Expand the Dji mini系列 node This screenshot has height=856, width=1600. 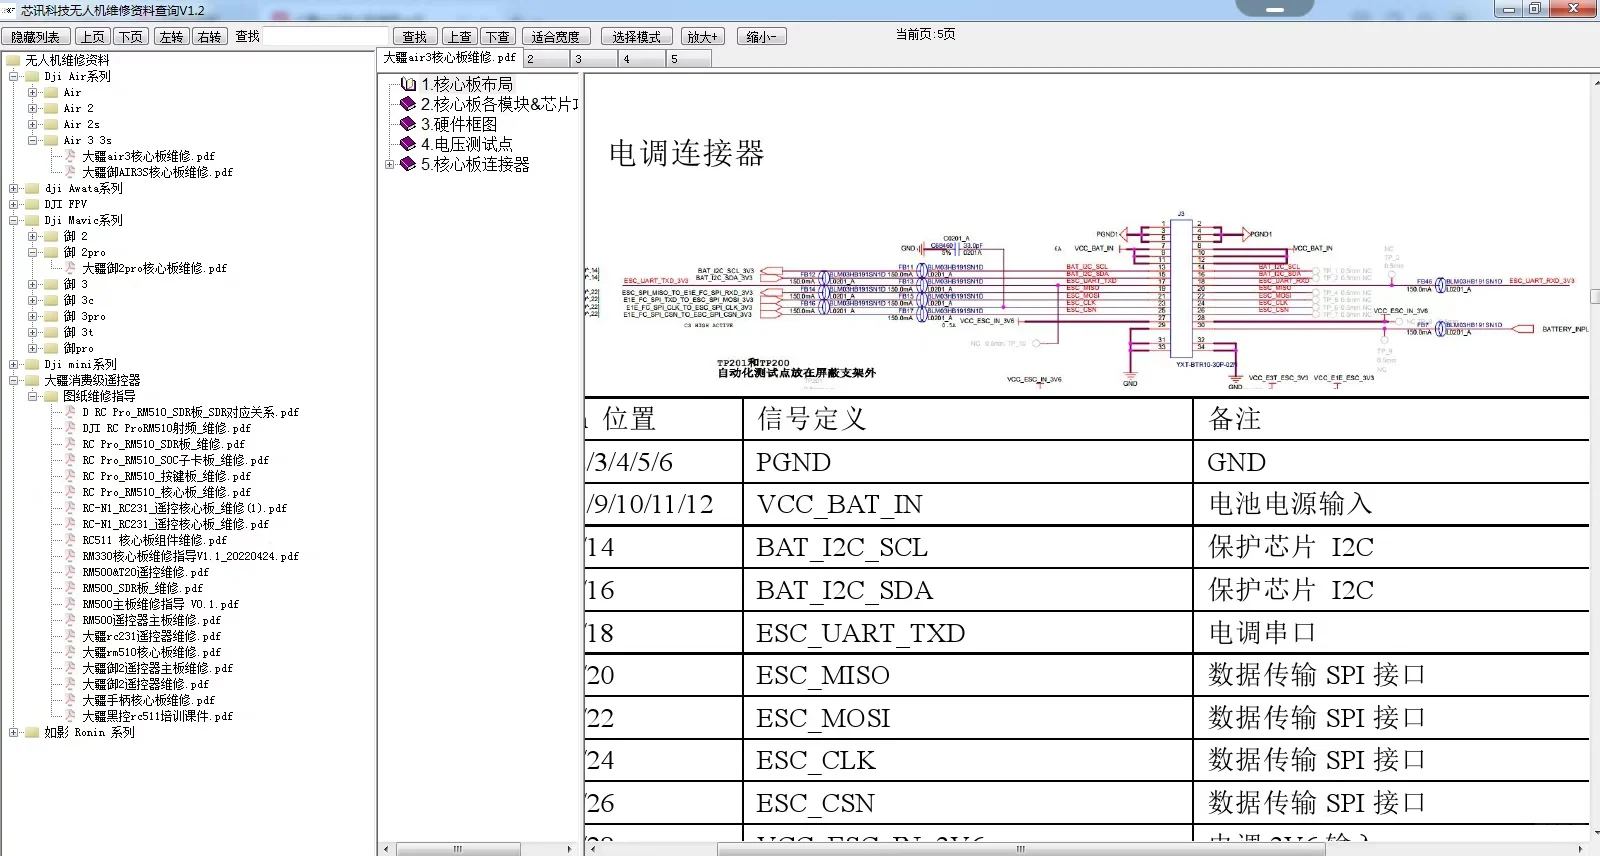14,364
